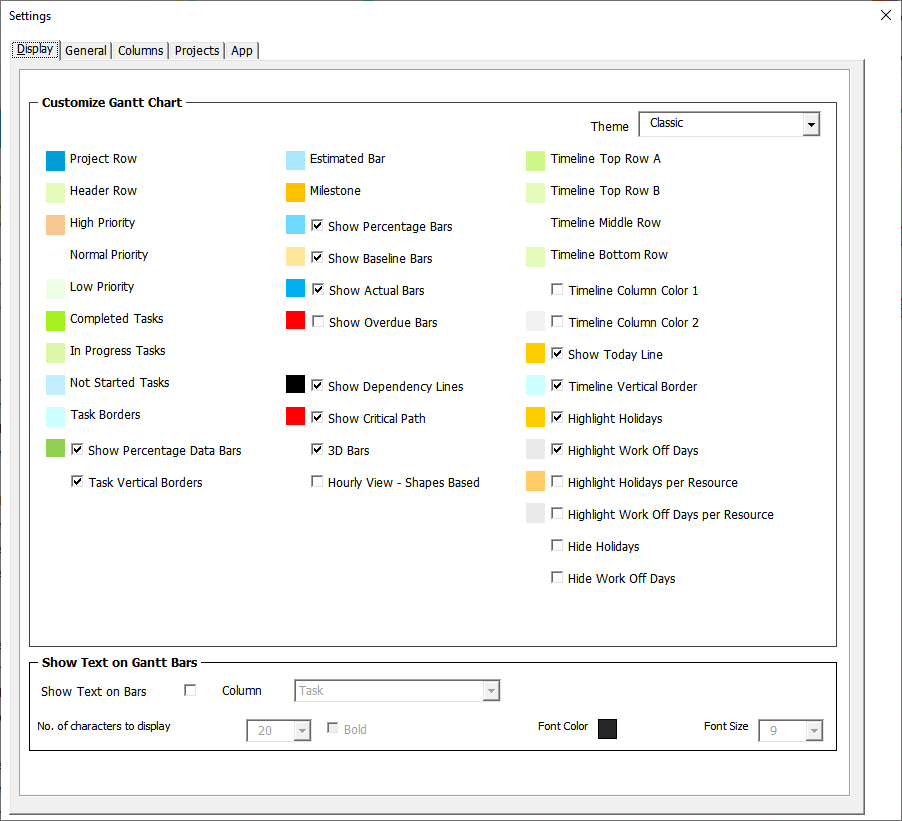
Task: Uncheck Show Percentage Data Bars
Action: (x=77, y=449)
